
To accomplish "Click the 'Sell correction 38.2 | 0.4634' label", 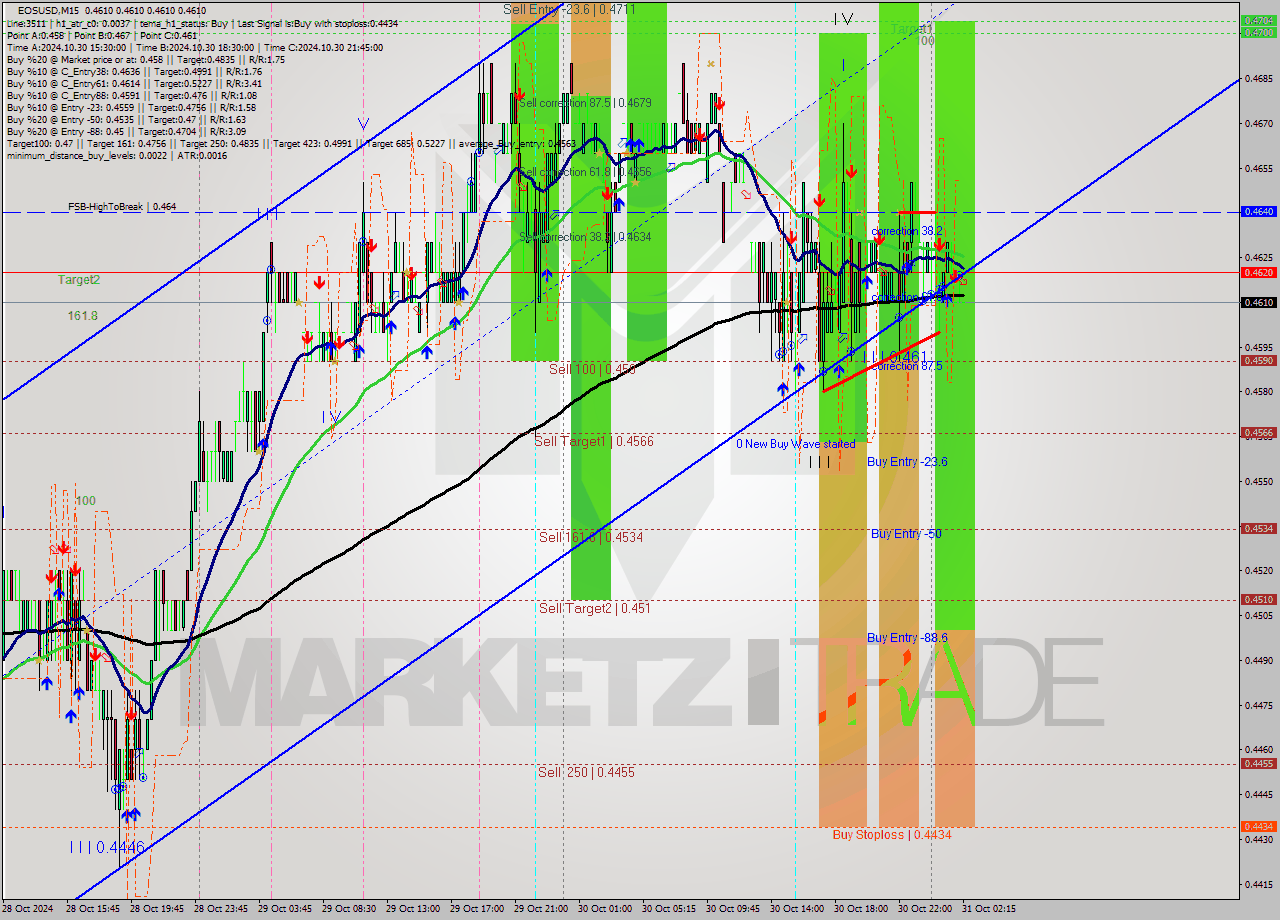I will click(x=585, y=237).
